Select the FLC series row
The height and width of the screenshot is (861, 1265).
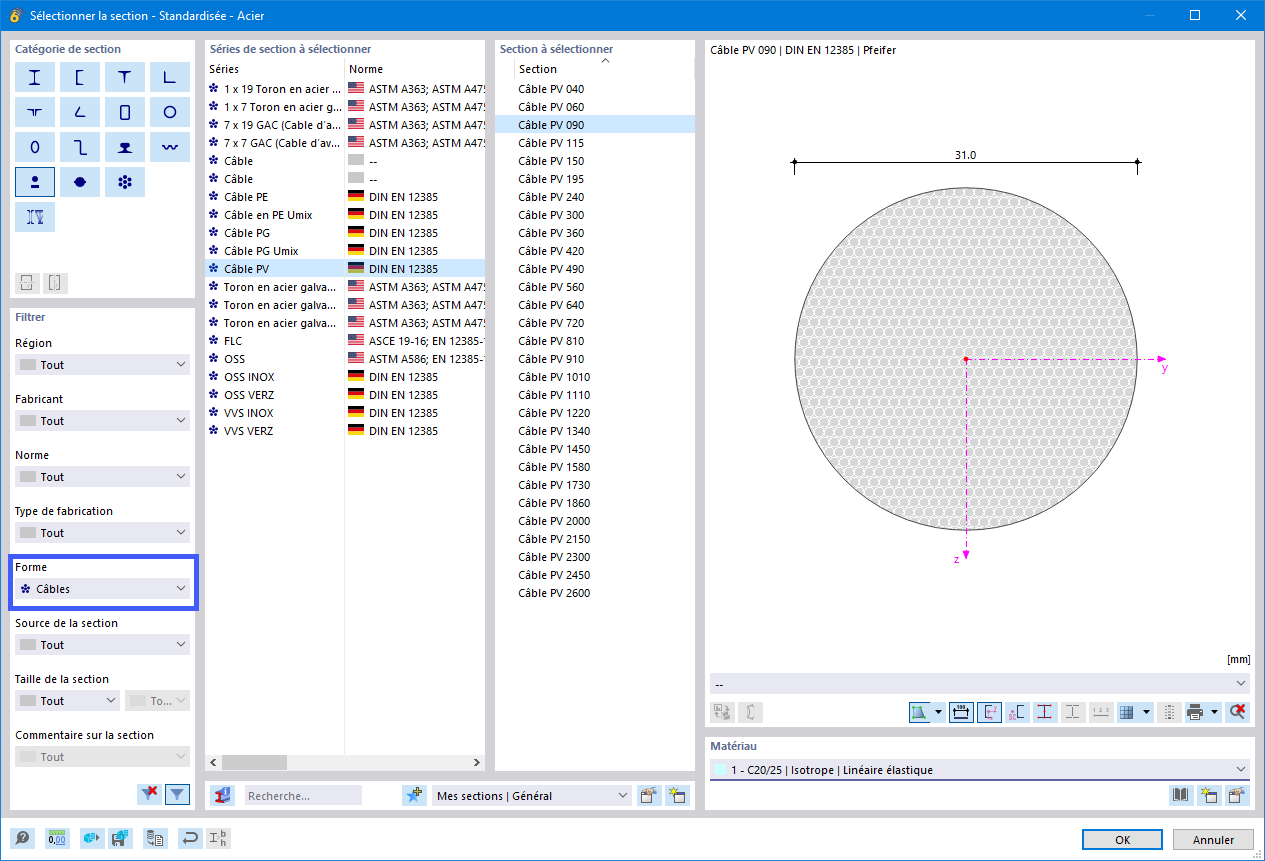[x=345, y=341]
